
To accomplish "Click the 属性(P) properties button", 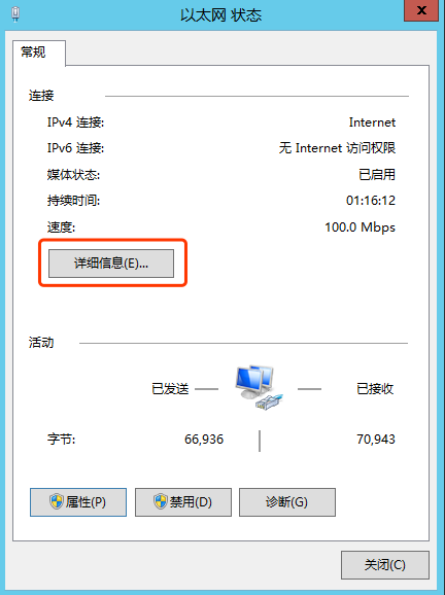I will pyautogui.click(x=78, y=502).
